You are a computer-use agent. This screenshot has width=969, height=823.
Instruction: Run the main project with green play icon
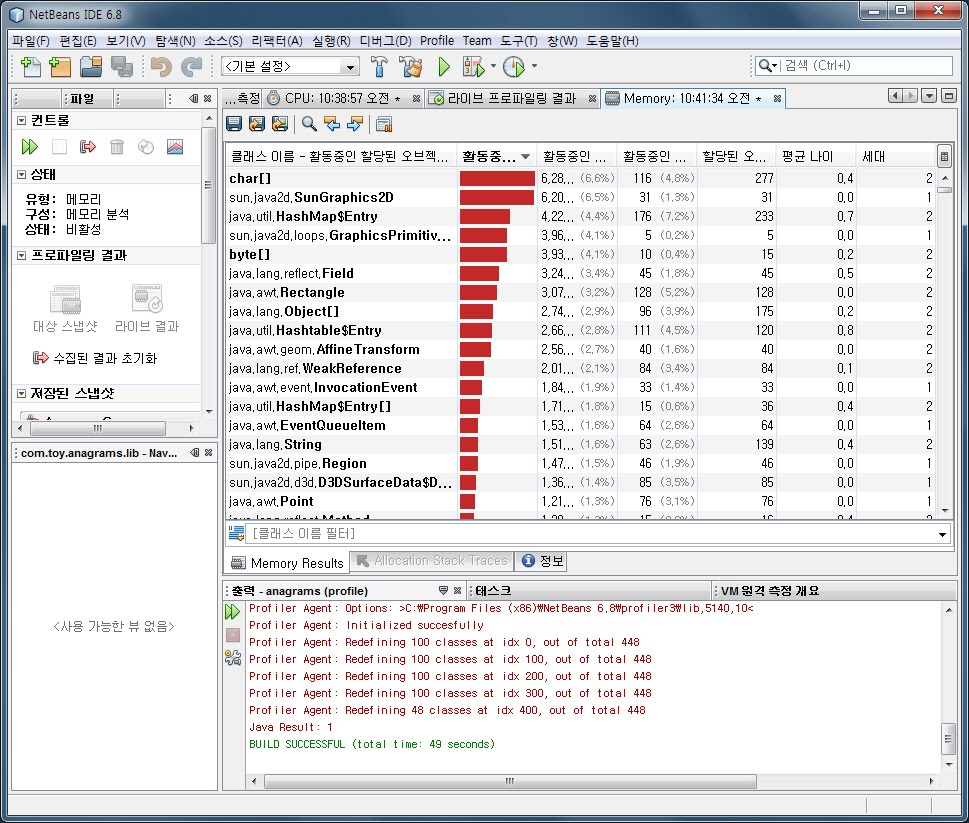pos(444,66)
